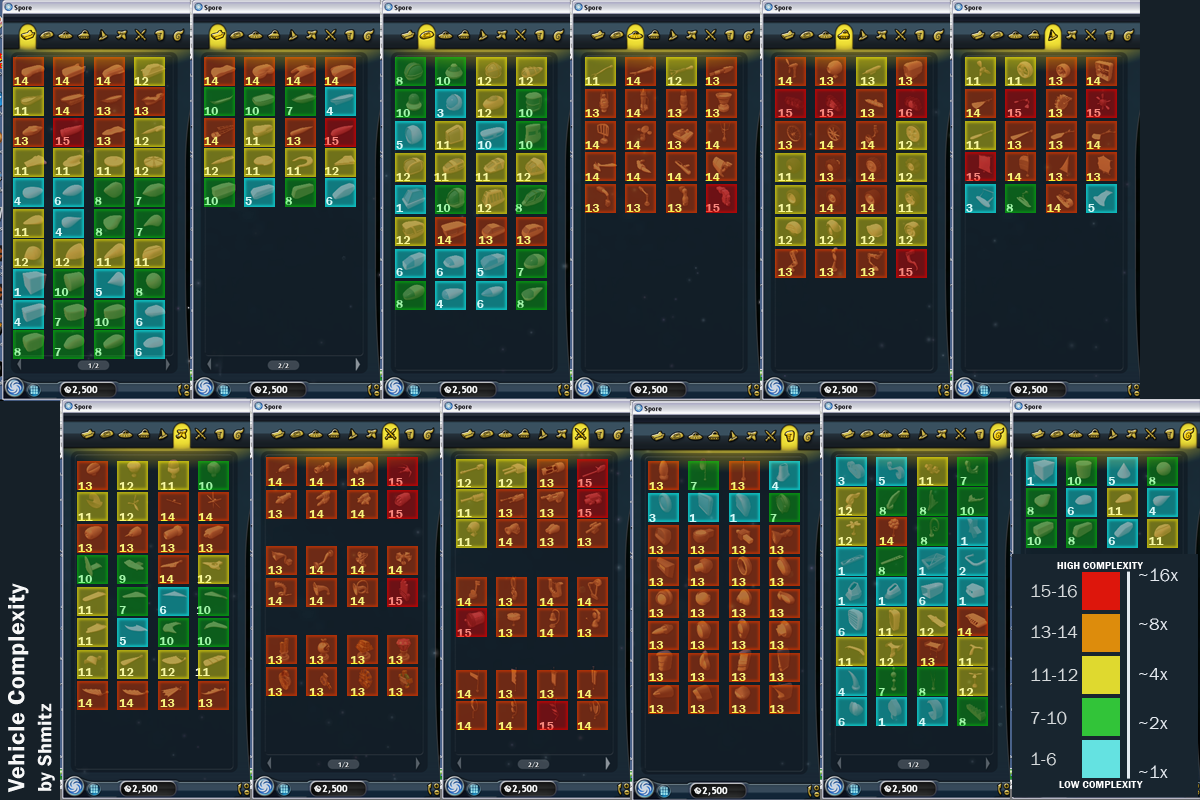
Task: Go to next page in hull window showing 1/2
Action: pos(167,365)
